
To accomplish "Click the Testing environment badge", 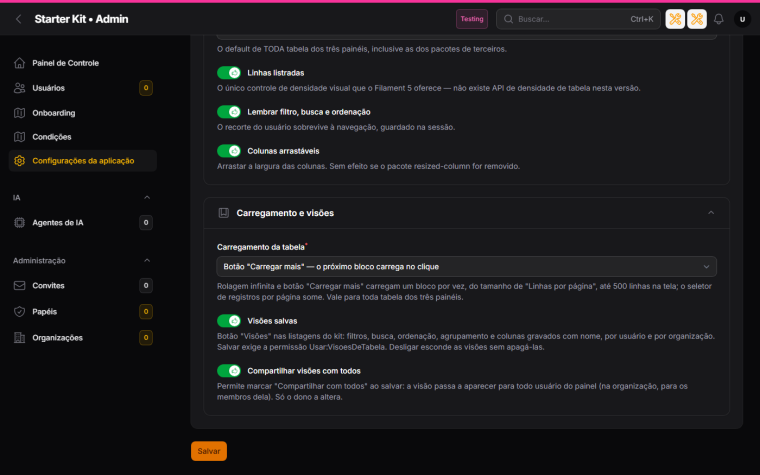I will click(472, 19).
